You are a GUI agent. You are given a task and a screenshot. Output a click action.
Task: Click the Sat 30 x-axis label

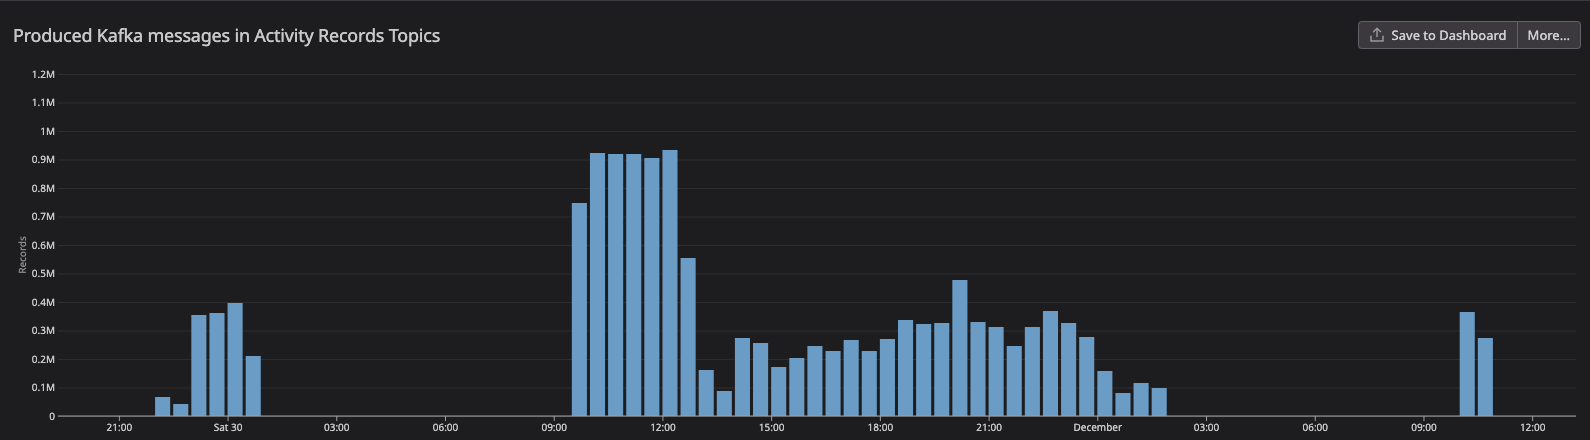click(228, 428)
